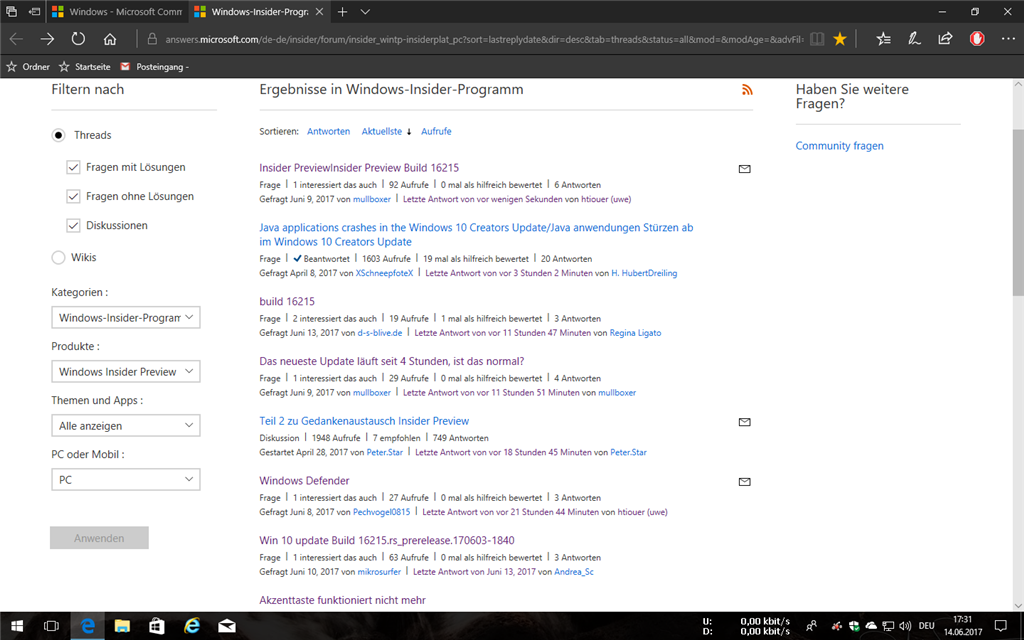1024x640 pixels.
Task: Open the Community fragen link
Action: (839, 146)
